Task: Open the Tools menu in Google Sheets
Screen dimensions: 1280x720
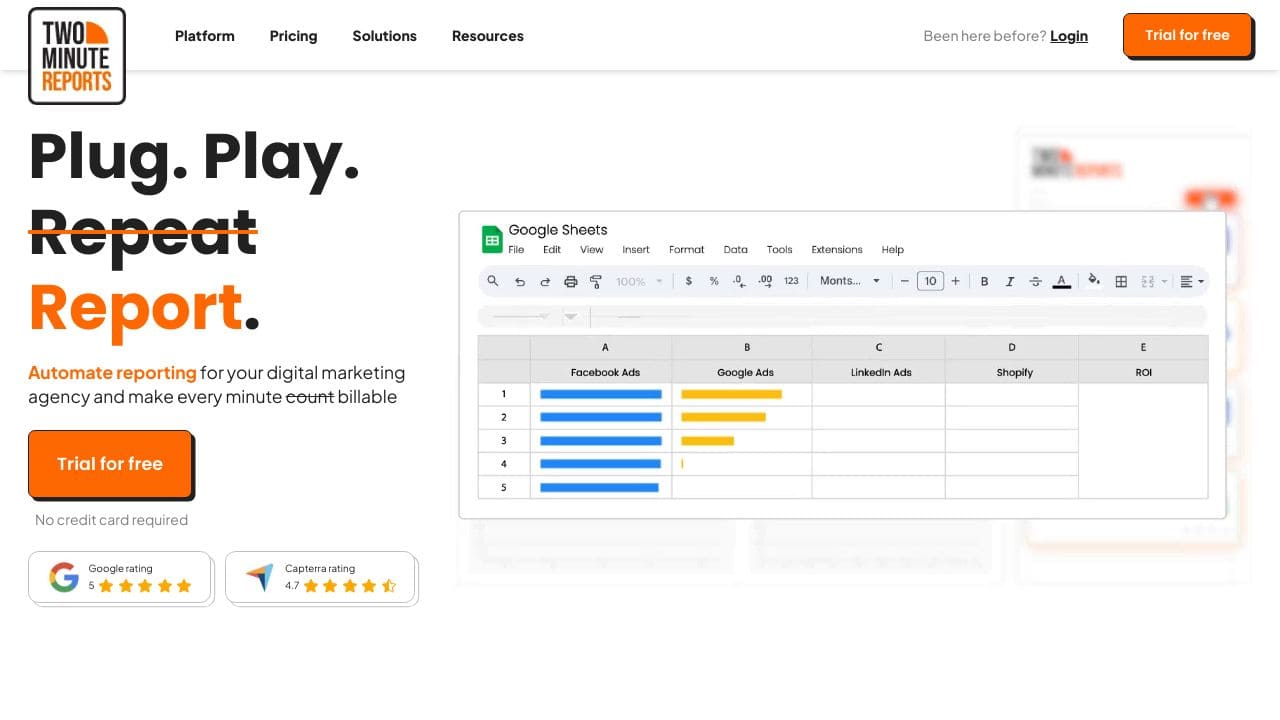Action: [780, 250]
